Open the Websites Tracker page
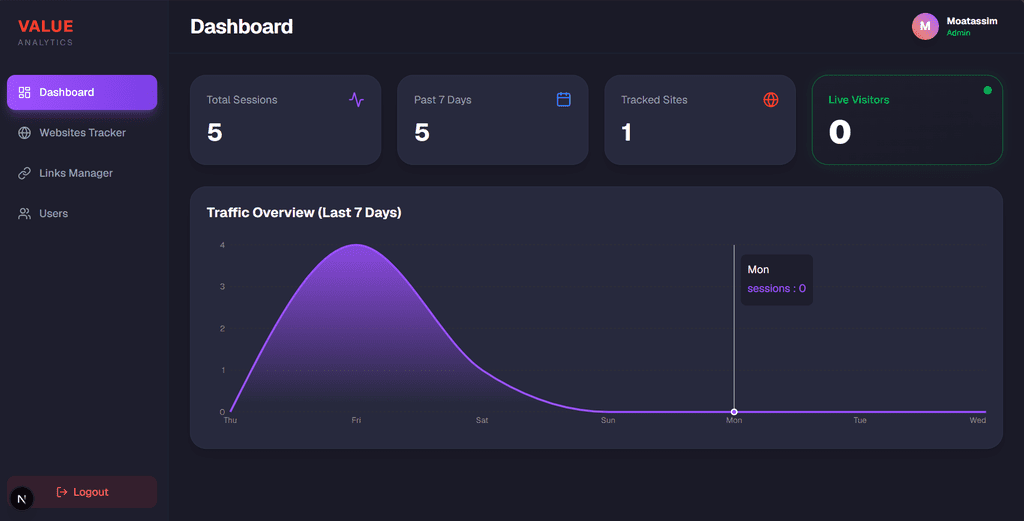The width and height of the screenshot is (1024, 521). [x=82, y=133]
